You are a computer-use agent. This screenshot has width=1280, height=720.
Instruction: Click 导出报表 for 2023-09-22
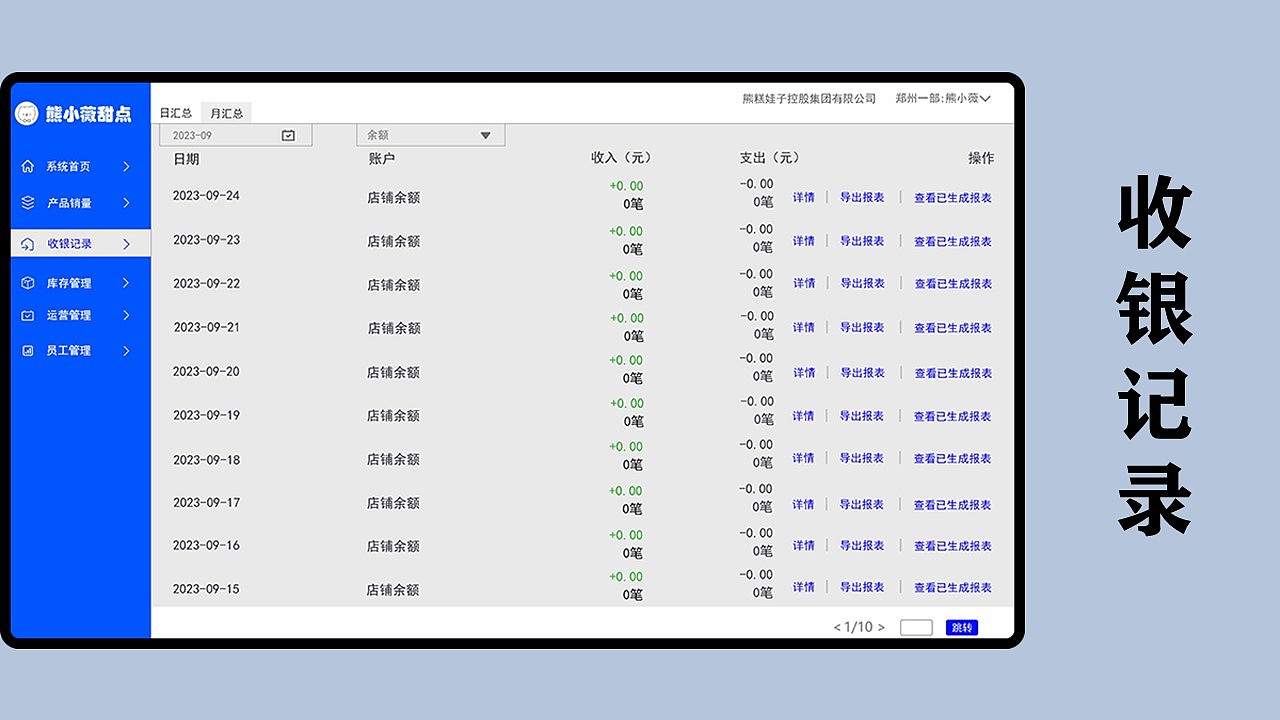coord(862,284)
